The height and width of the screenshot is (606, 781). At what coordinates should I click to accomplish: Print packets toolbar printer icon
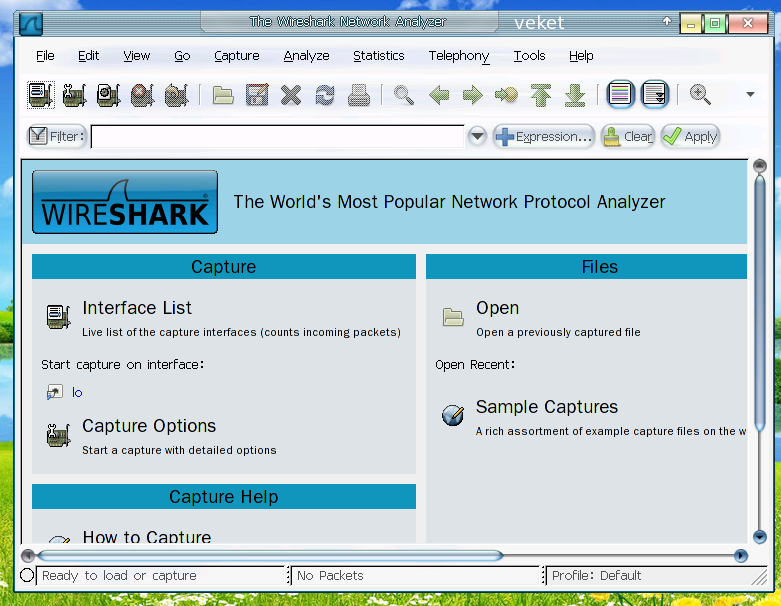(359, 95)
